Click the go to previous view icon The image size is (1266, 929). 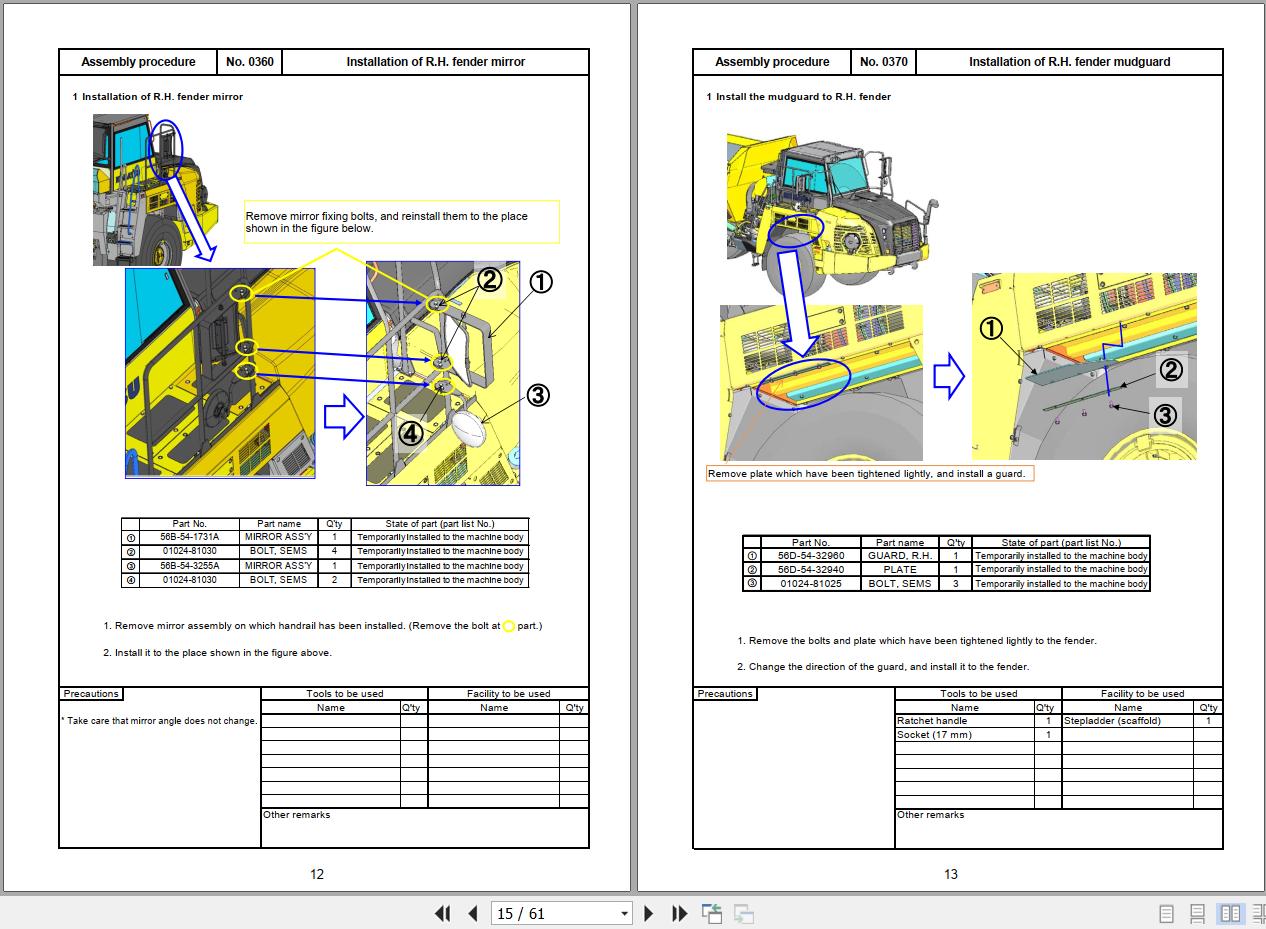click(x=712, y=913)
